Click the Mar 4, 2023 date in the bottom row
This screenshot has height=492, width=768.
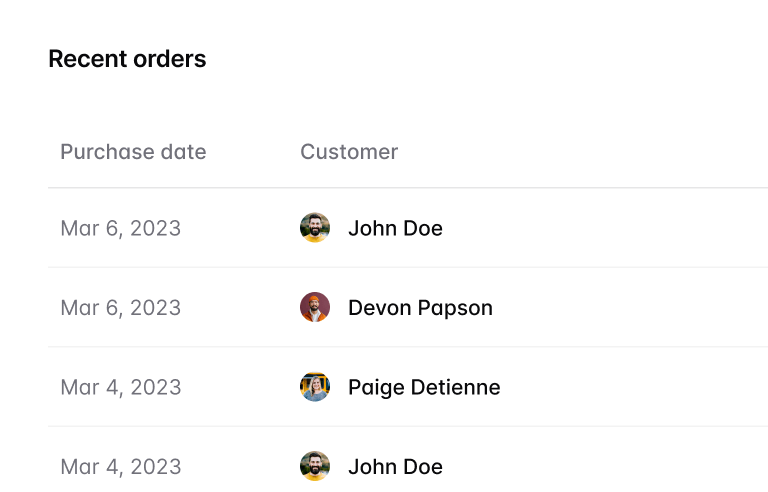click(x=121, y=466)
